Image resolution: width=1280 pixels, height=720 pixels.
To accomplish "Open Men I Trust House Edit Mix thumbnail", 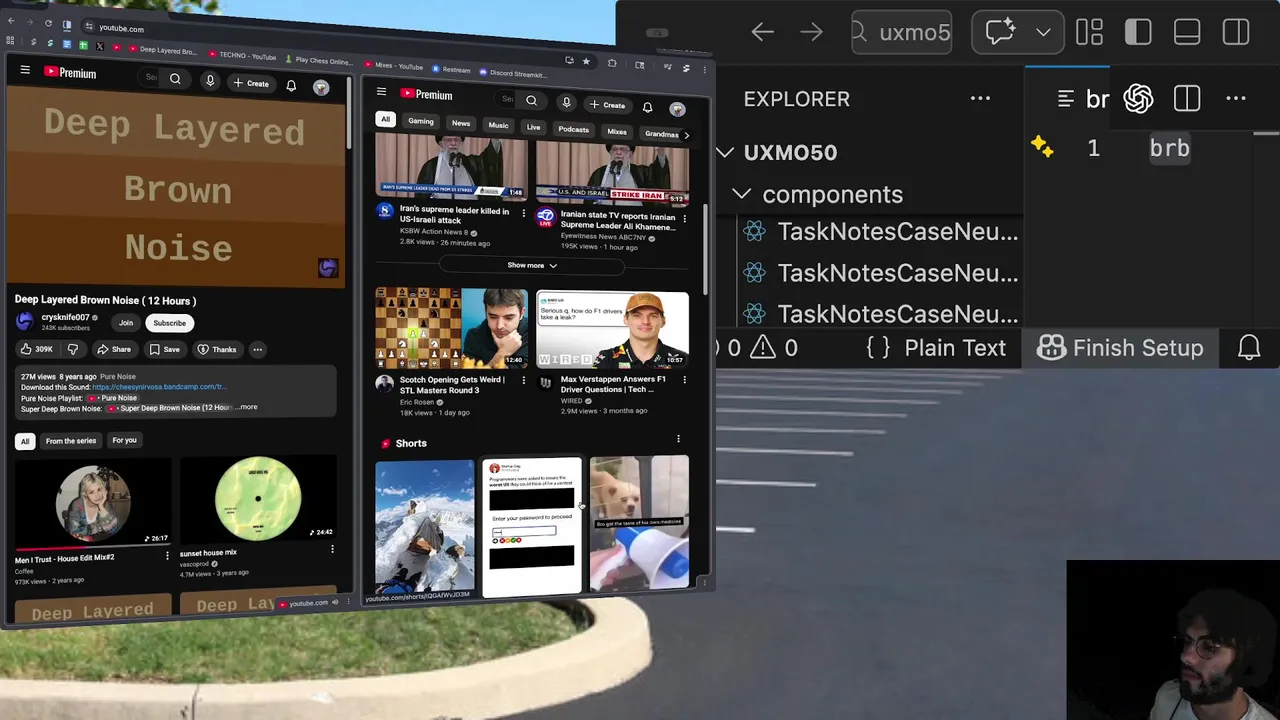I will [92, 503].
